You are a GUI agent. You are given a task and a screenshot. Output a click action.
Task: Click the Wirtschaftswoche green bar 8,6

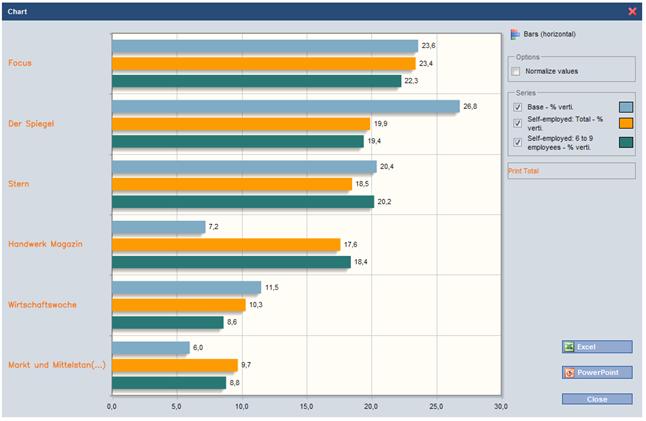coord(168,323)
